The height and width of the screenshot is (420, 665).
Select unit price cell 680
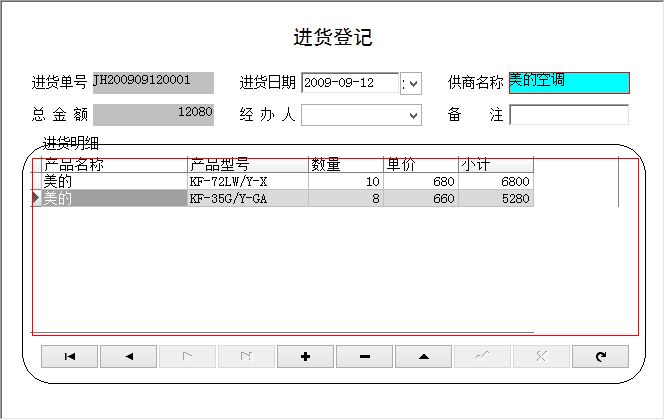(x=421, y=182)
